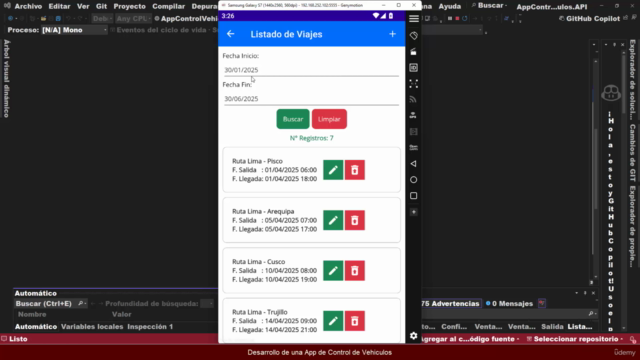Pick the Fecha Fin date field

311,99
